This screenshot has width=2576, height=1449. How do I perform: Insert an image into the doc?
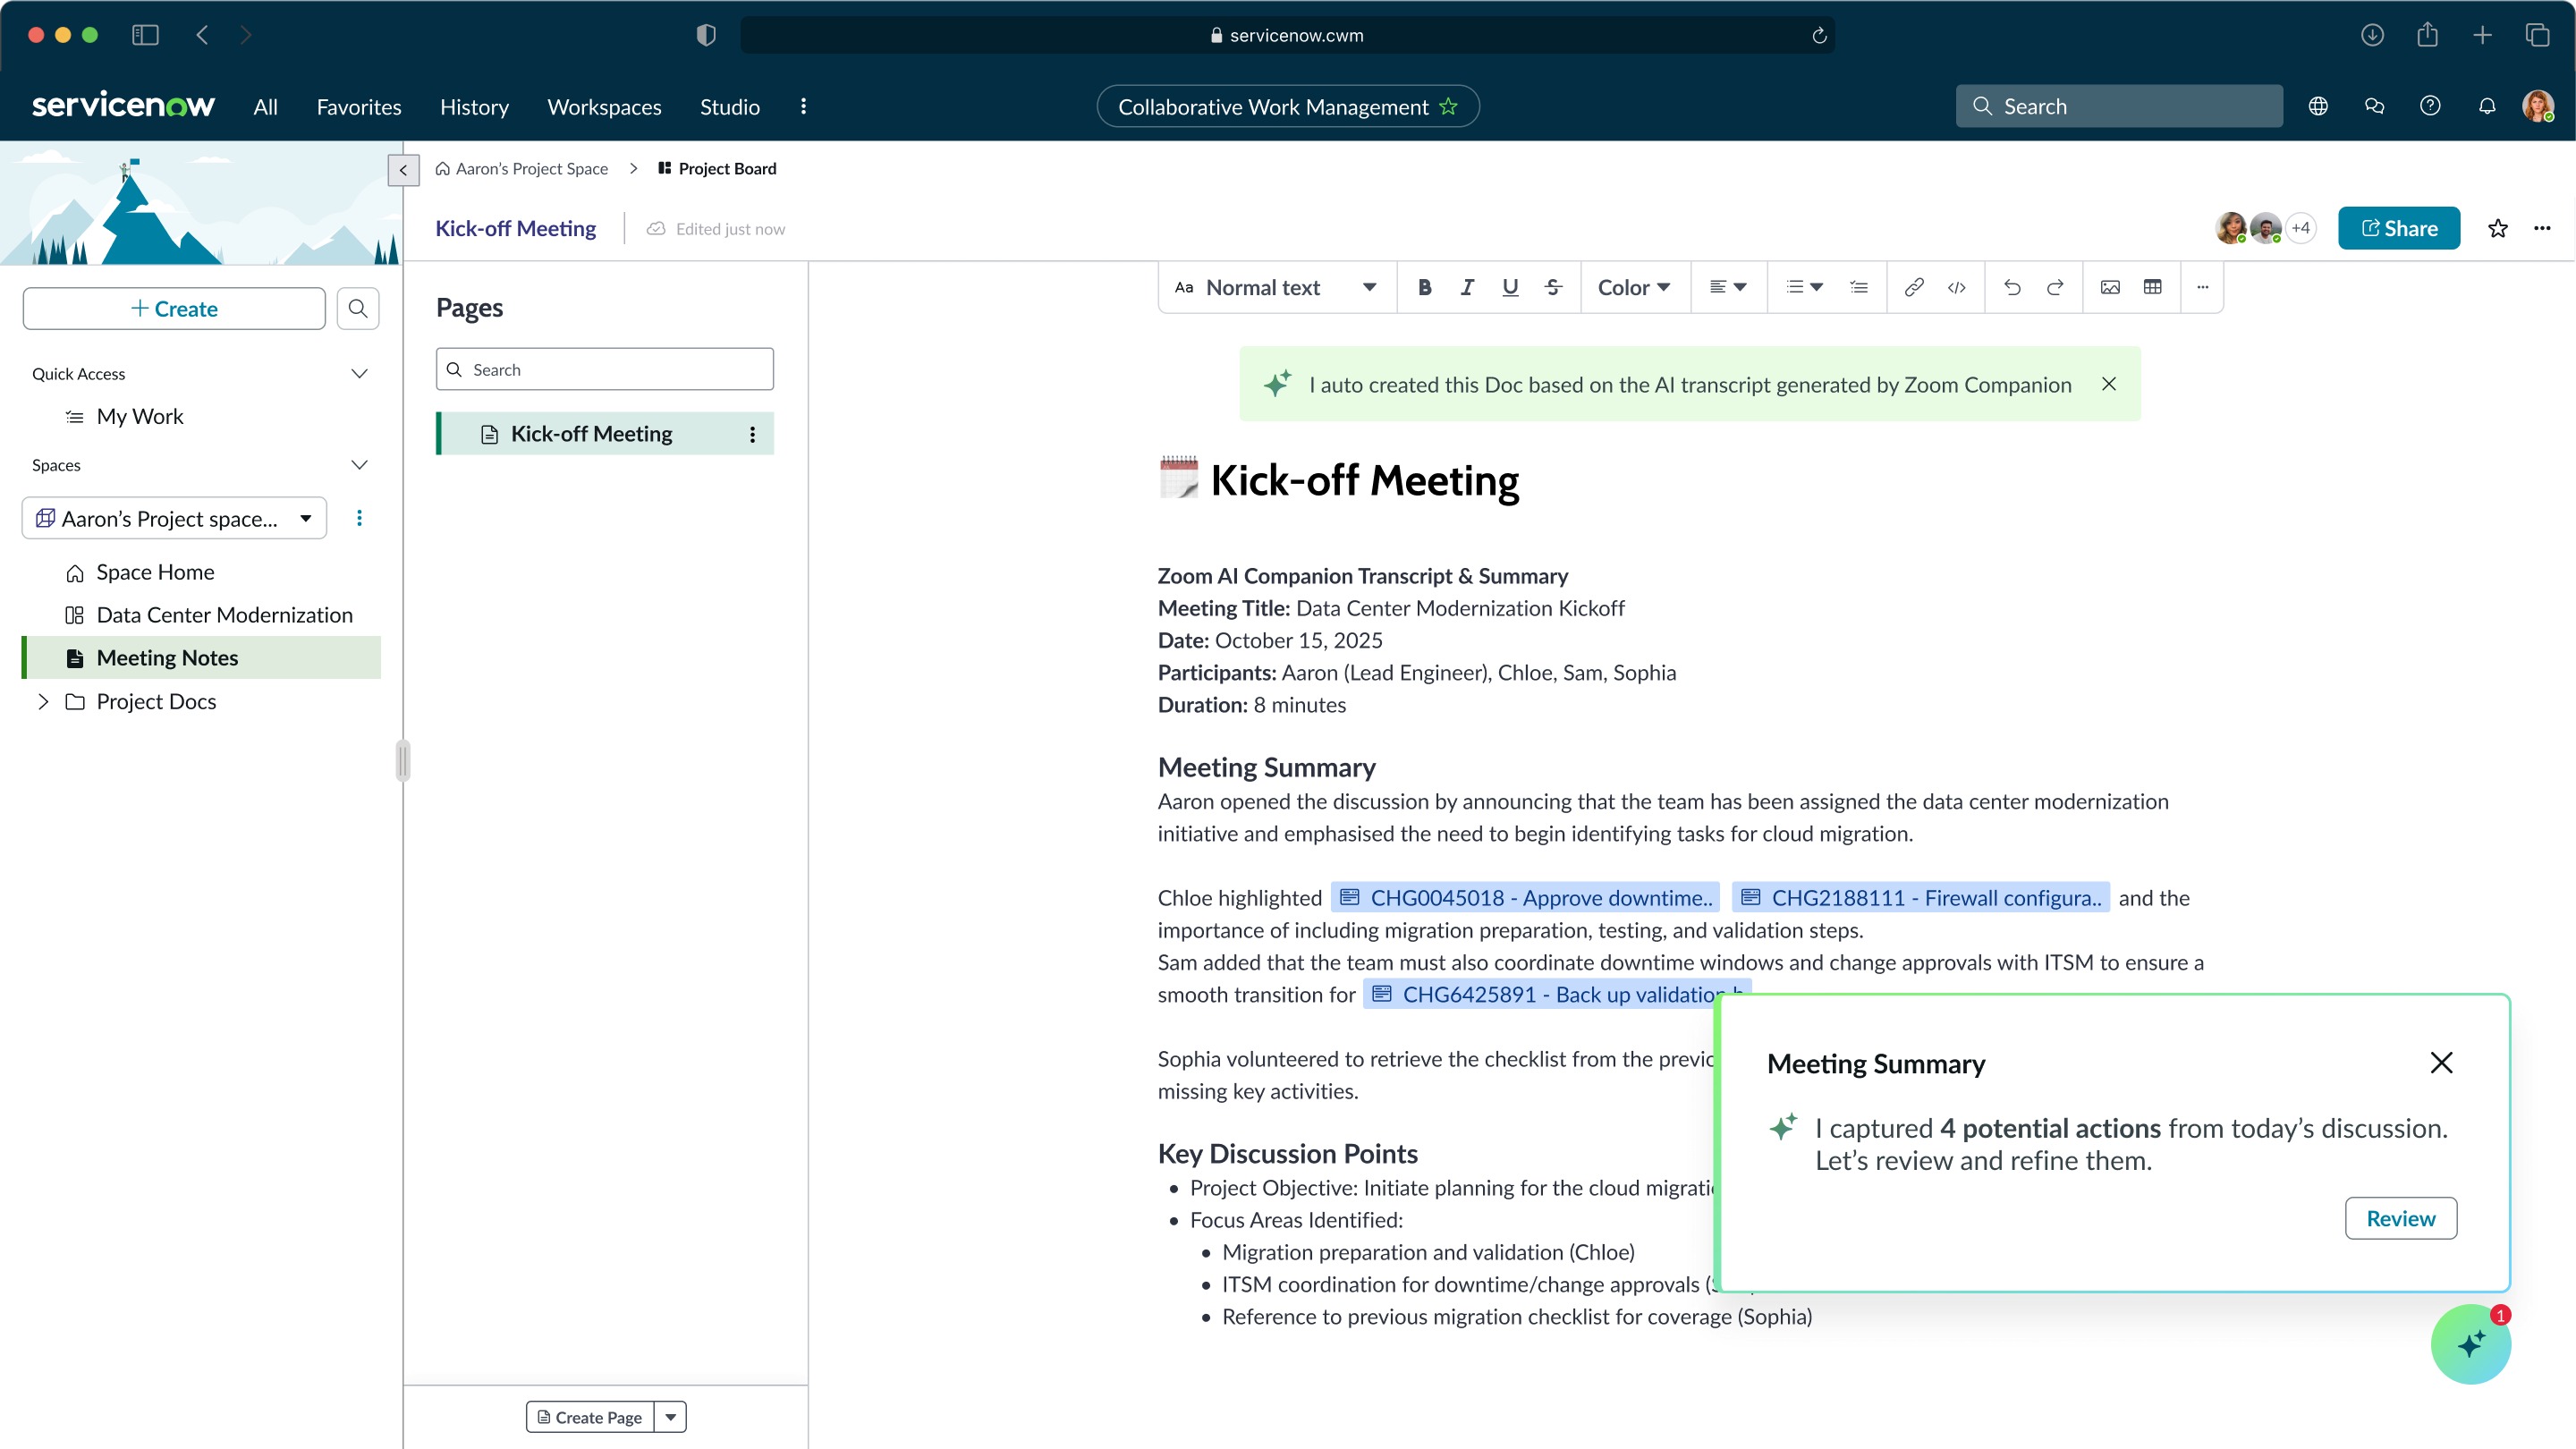[x=2110, y=288]
